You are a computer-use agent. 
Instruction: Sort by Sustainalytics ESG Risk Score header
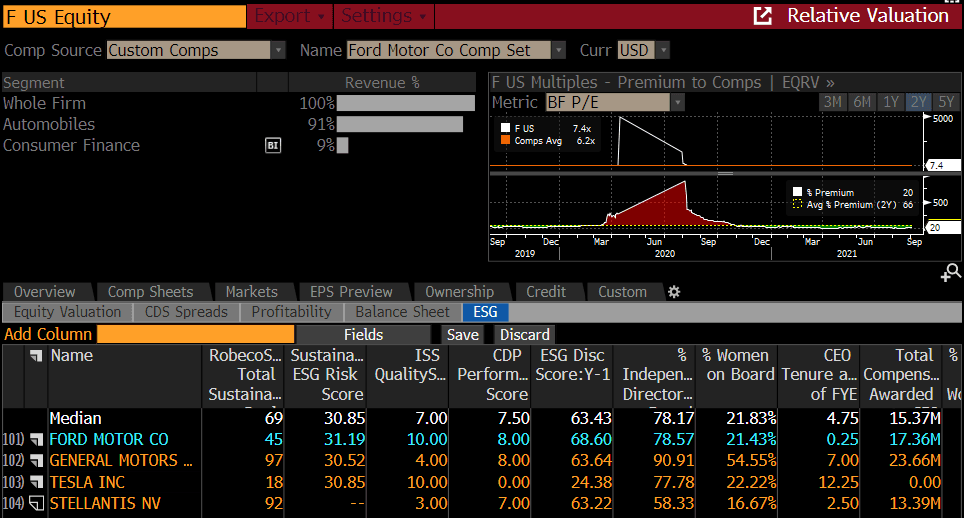coord(326,375)
